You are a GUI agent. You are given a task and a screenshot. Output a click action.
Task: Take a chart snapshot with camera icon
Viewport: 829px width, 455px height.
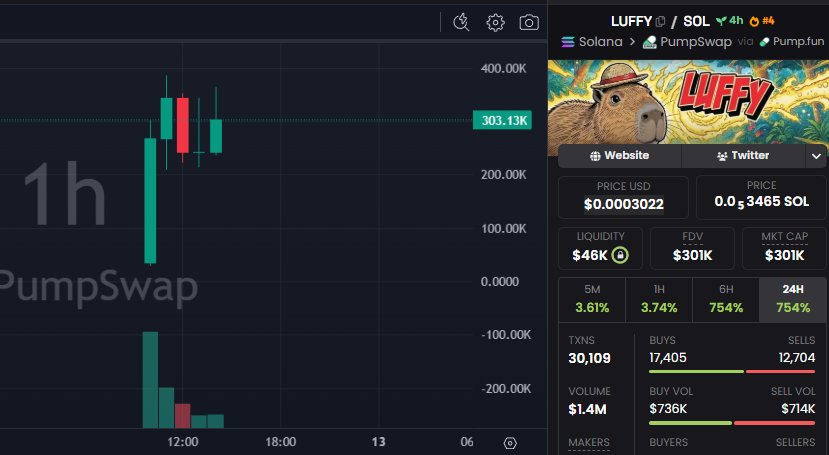pyautogui.click(x=529, y=23)
